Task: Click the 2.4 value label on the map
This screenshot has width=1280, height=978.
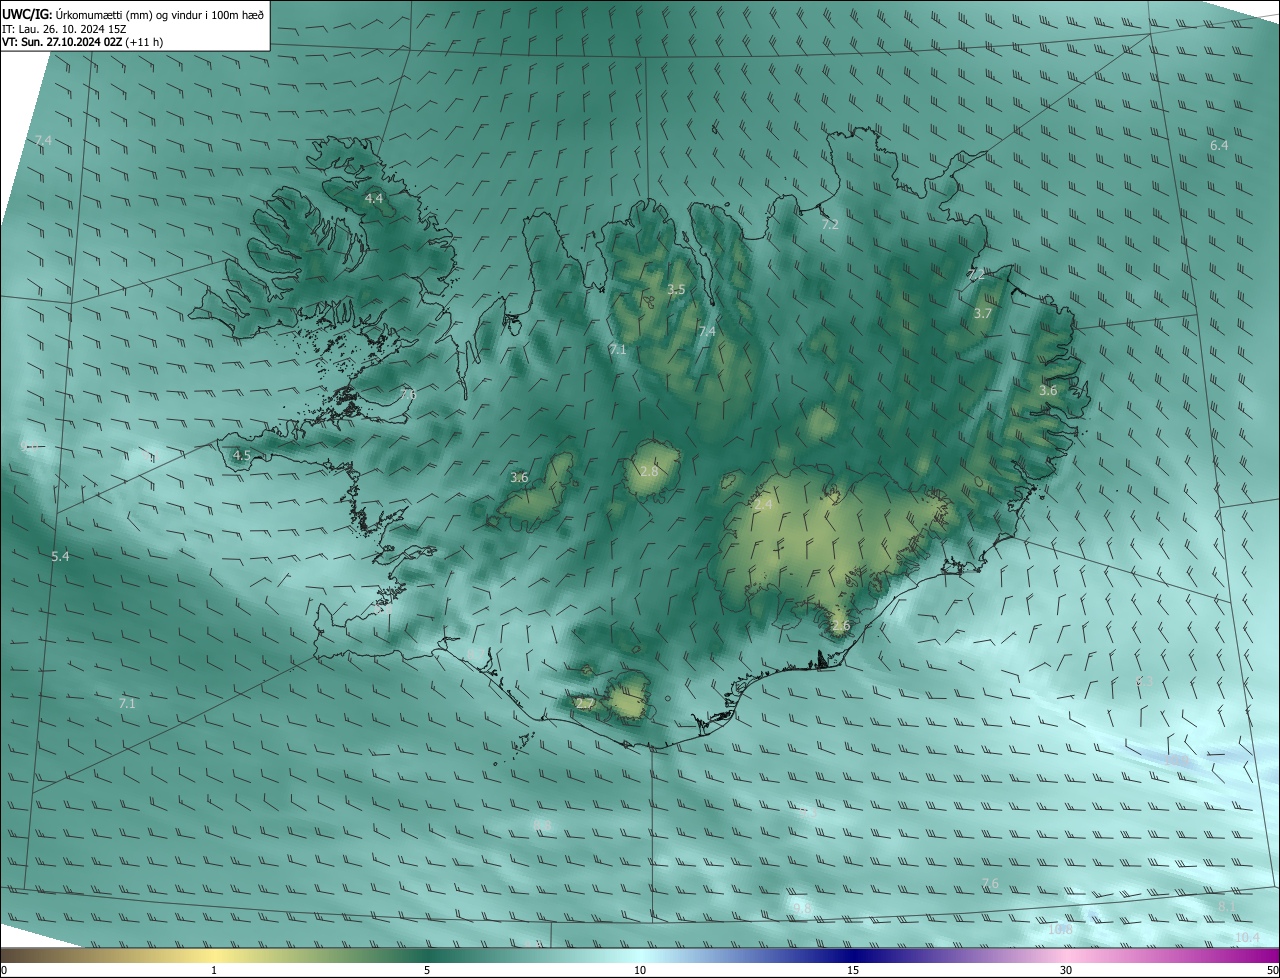Action: pyautogui.click(x=763, y=505)
